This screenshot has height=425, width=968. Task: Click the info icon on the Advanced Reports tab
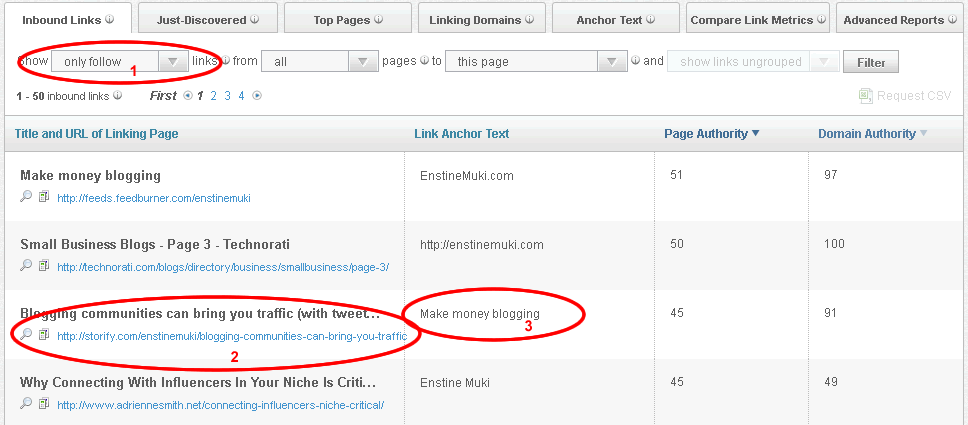click(x=952, y=19)
